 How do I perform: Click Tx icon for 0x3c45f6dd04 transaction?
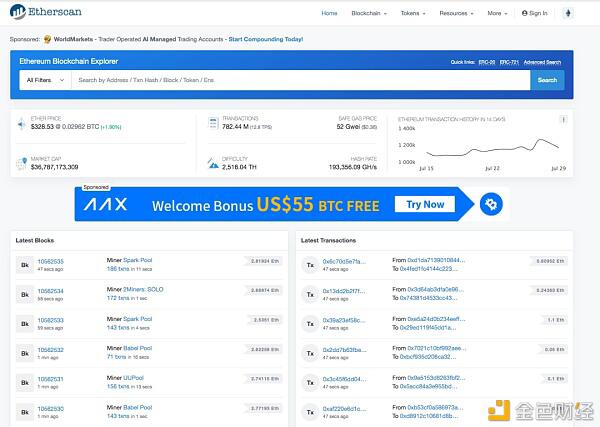(310, 383)
